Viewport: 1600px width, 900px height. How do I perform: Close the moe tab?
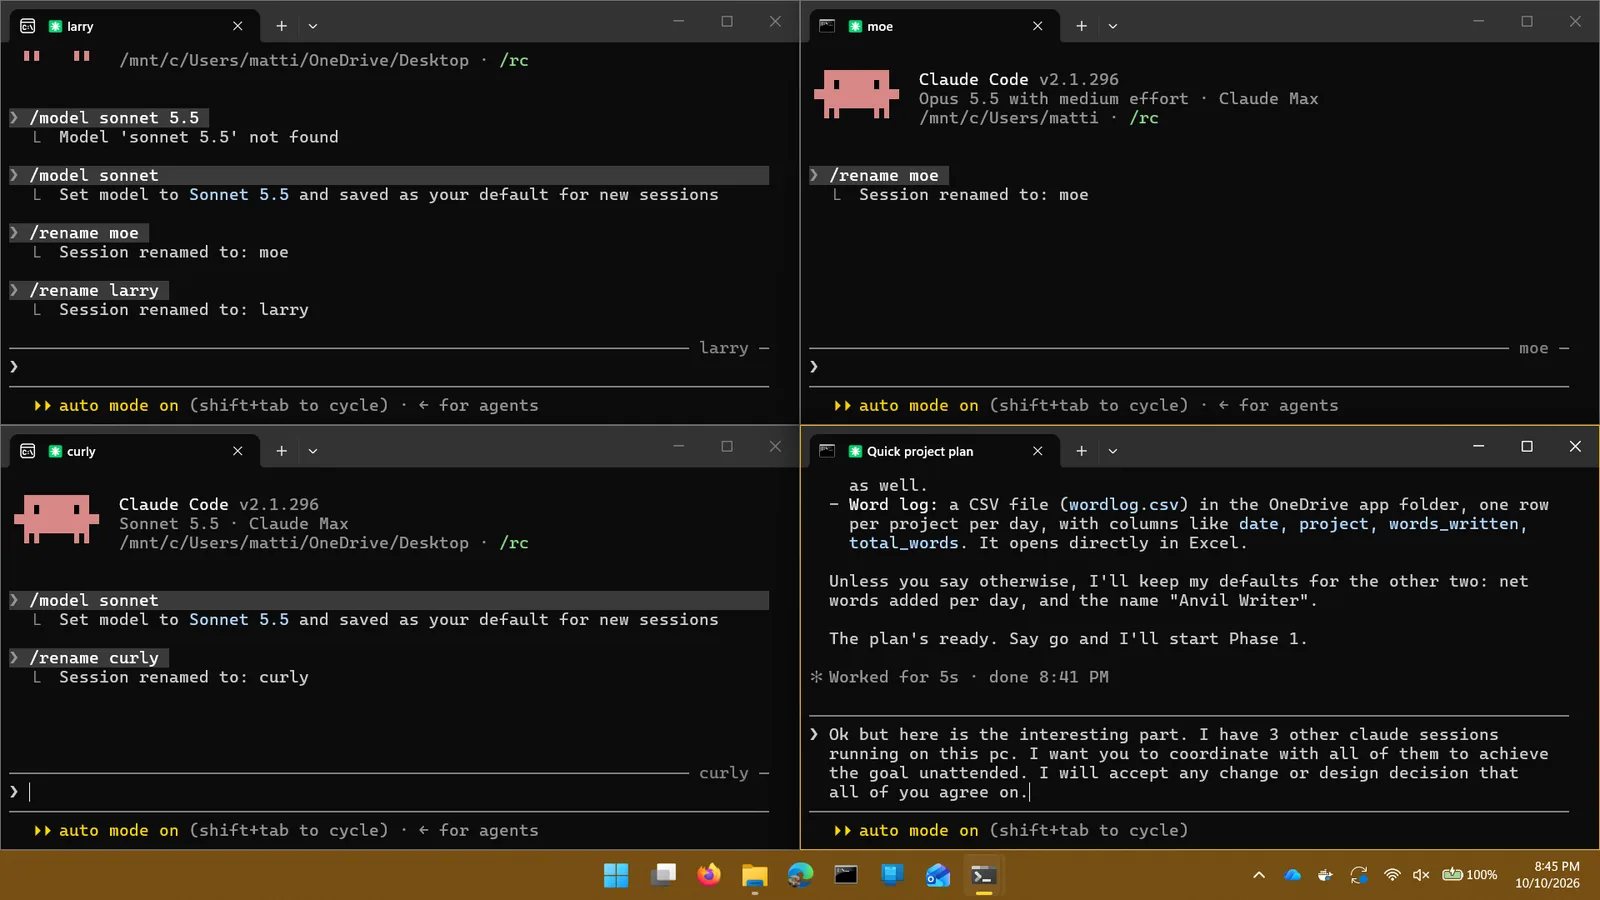(1038, 26)
